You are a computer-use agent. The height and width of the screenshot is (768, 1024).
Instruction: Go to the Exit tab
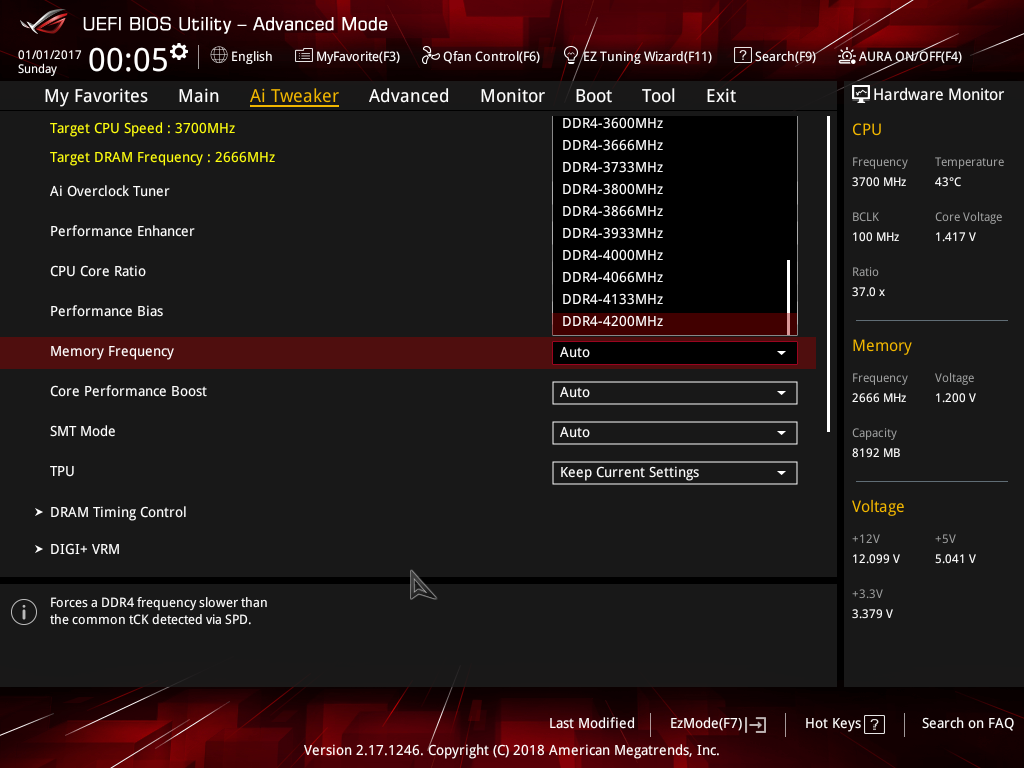click(x=721, y=96)
